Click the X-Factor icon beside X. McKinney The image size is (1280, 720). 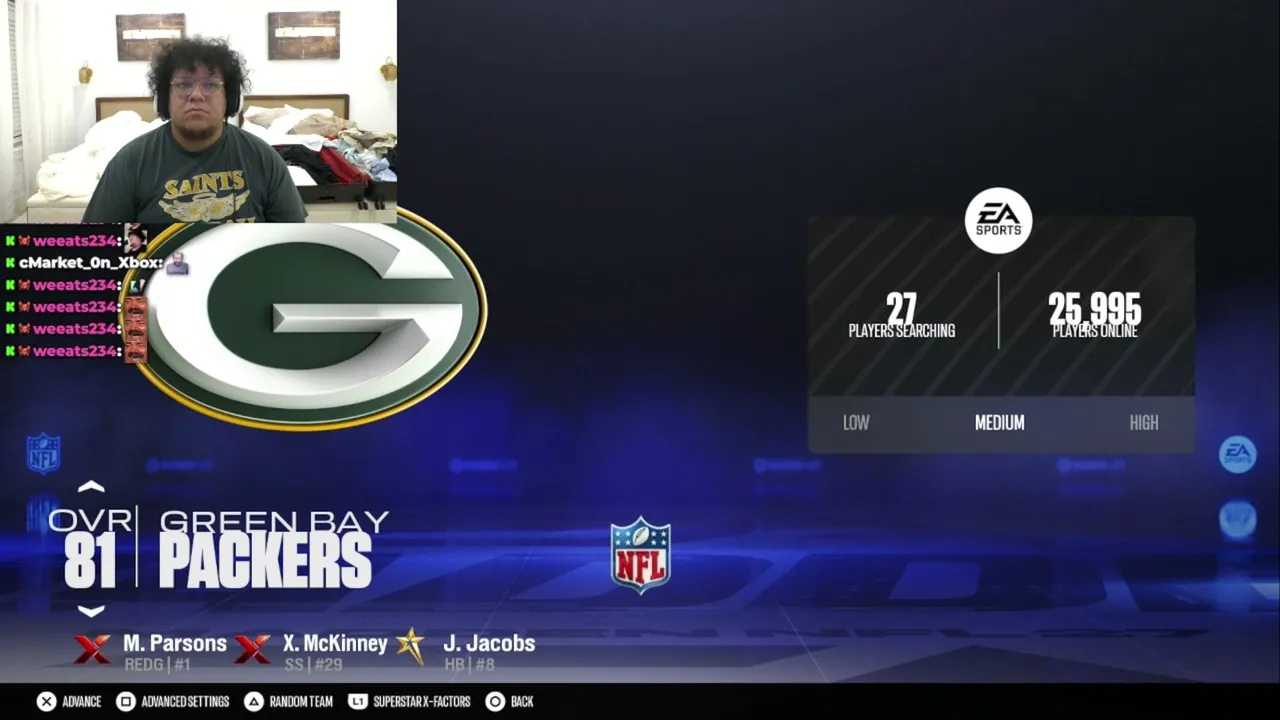[252, 650]
